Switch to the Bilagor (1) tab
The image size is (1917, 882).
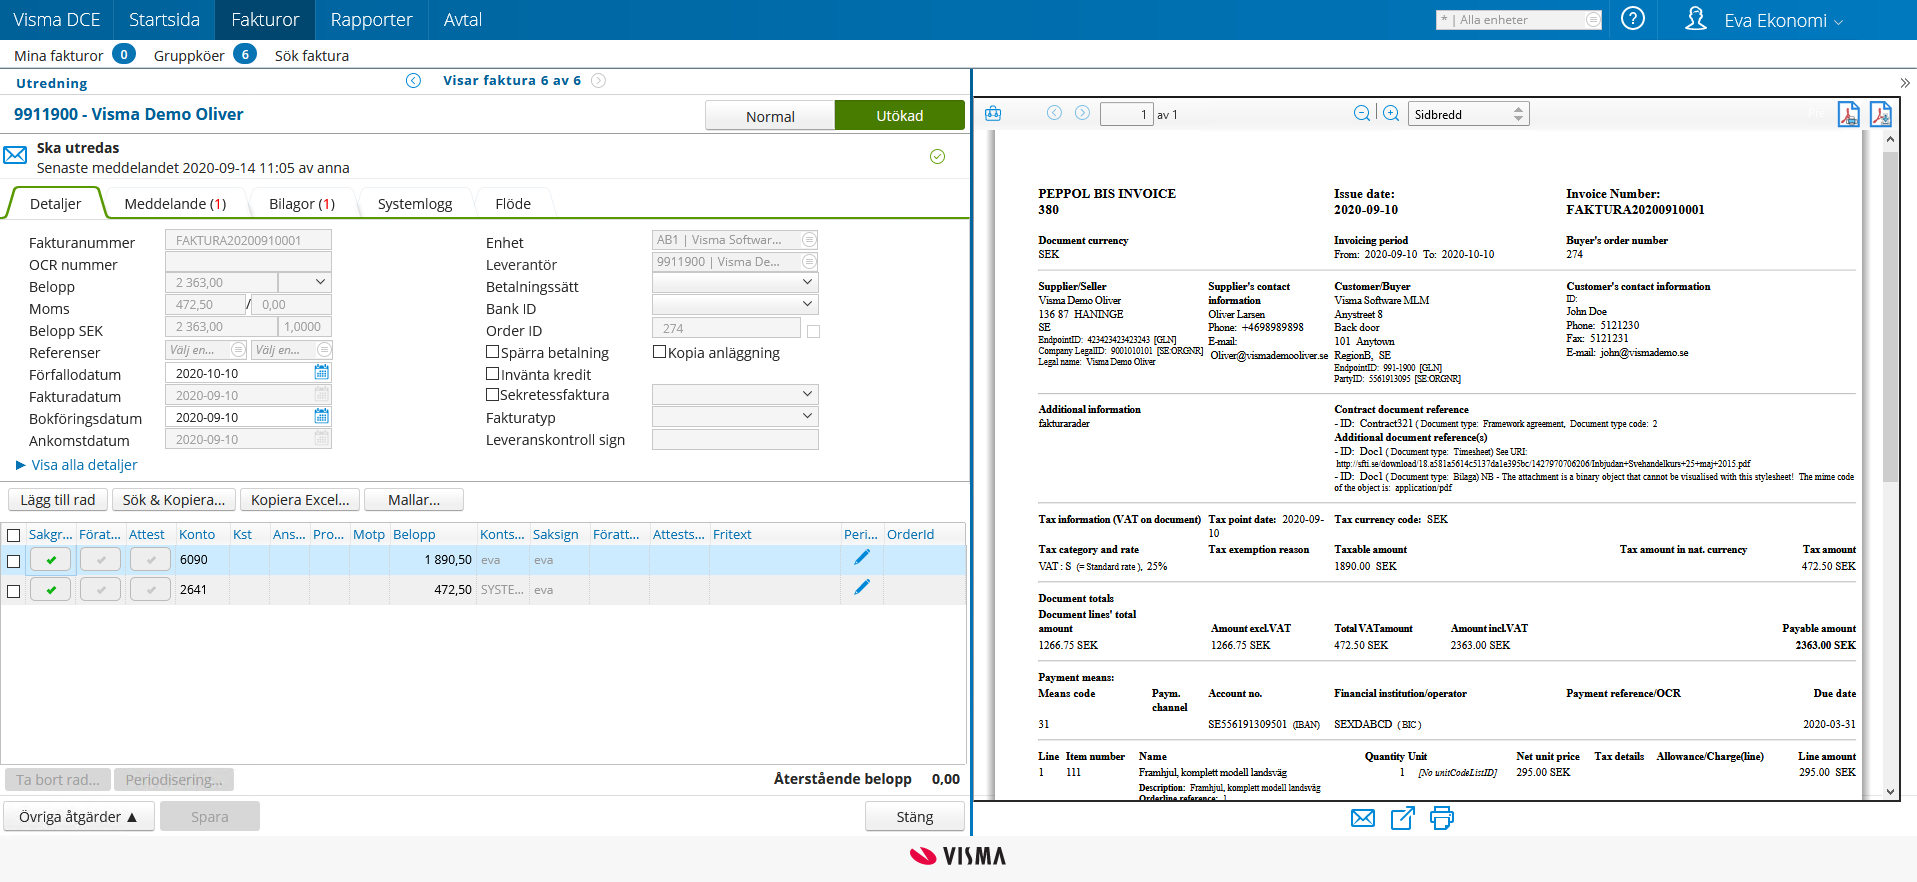[x=302, y=203]
